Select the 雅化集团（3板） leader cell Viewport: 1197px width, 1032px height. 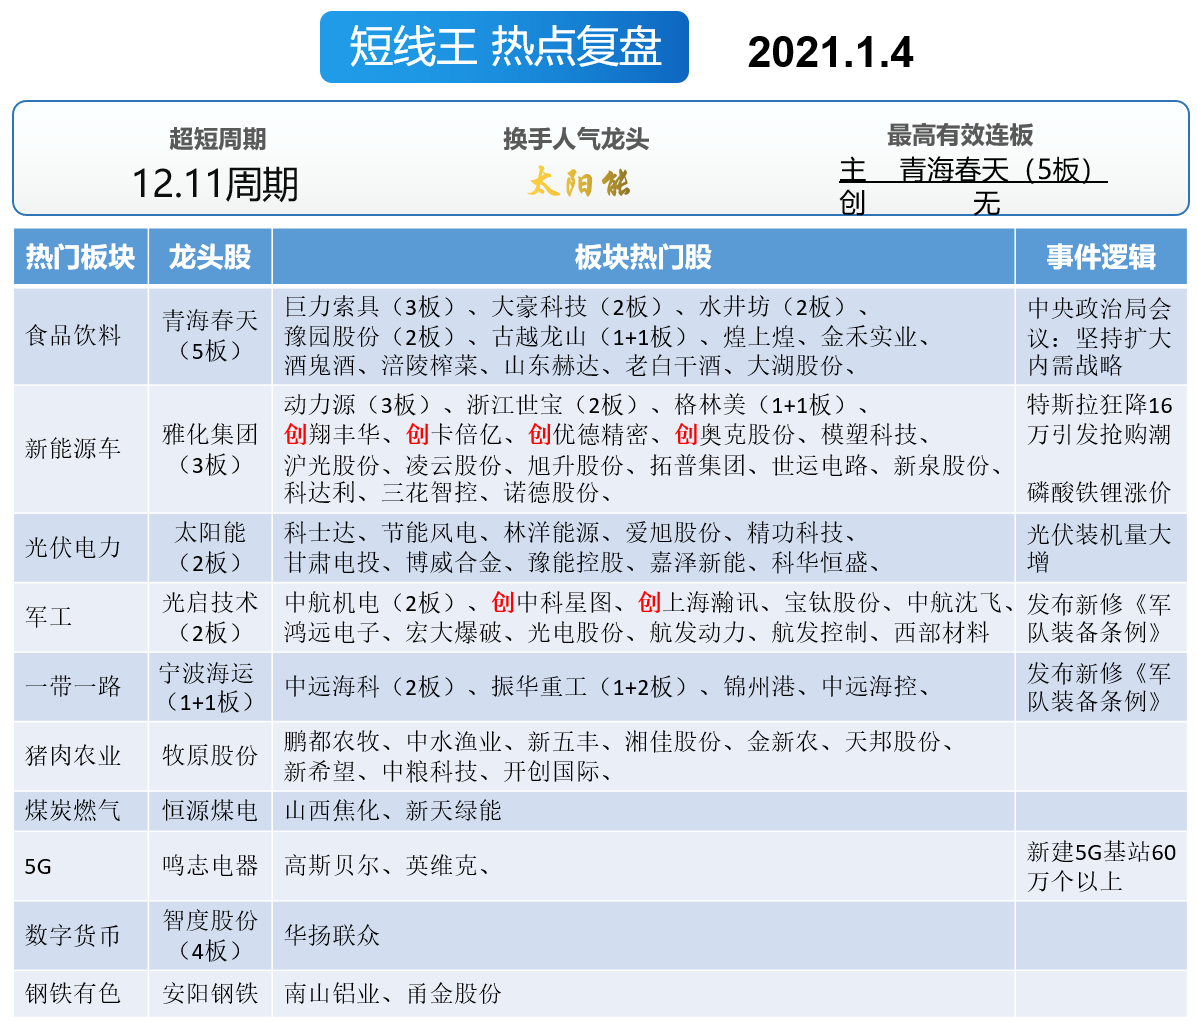click(x=210, y=449)
